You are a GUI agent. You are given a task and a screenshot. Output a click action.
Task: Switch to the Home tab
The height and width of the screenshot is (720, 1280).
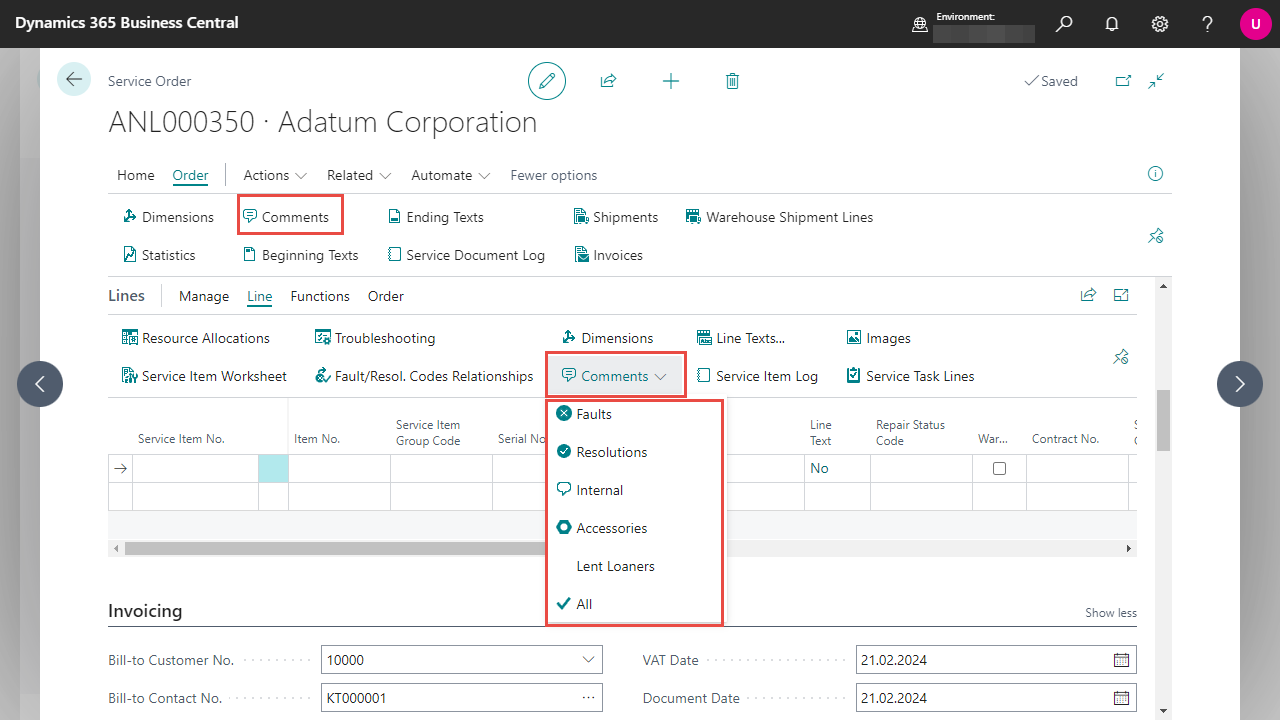[136, 175]
